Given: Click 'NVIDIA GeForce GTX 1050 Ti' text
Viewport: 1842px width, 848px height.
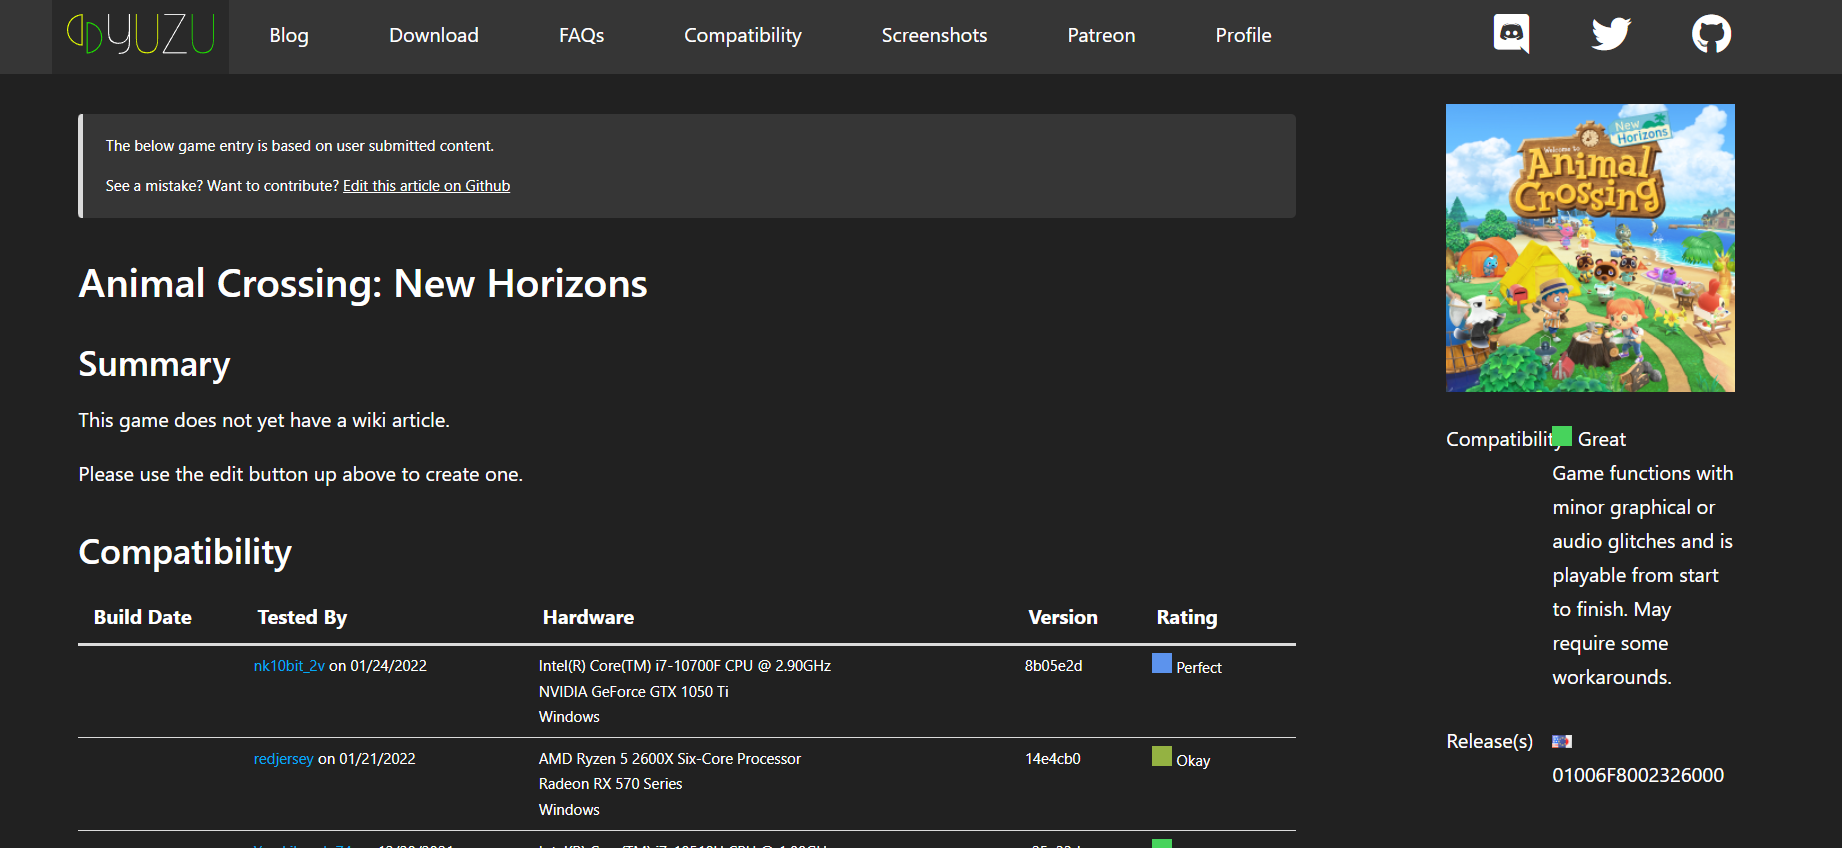Looking at the screenshot, I should click(634, 692).
